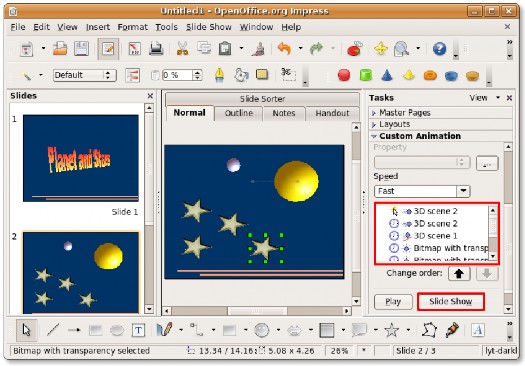Open the Slide Show menu

tap(209, 27)
